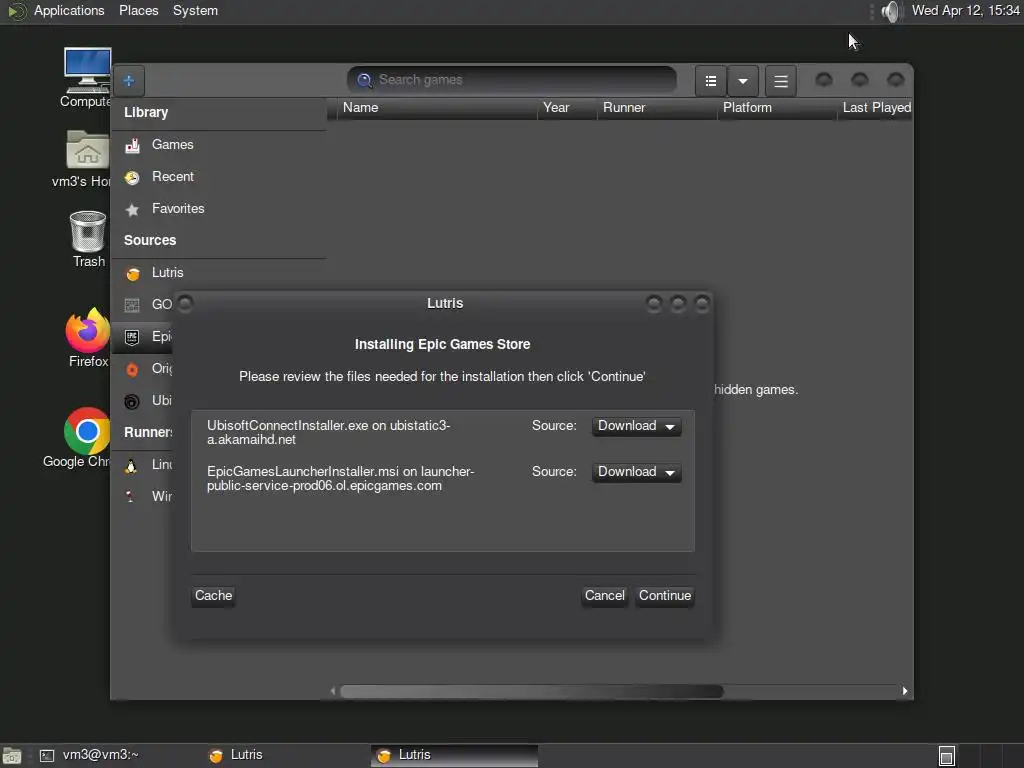Click the date and time clock

pos(965,11)
